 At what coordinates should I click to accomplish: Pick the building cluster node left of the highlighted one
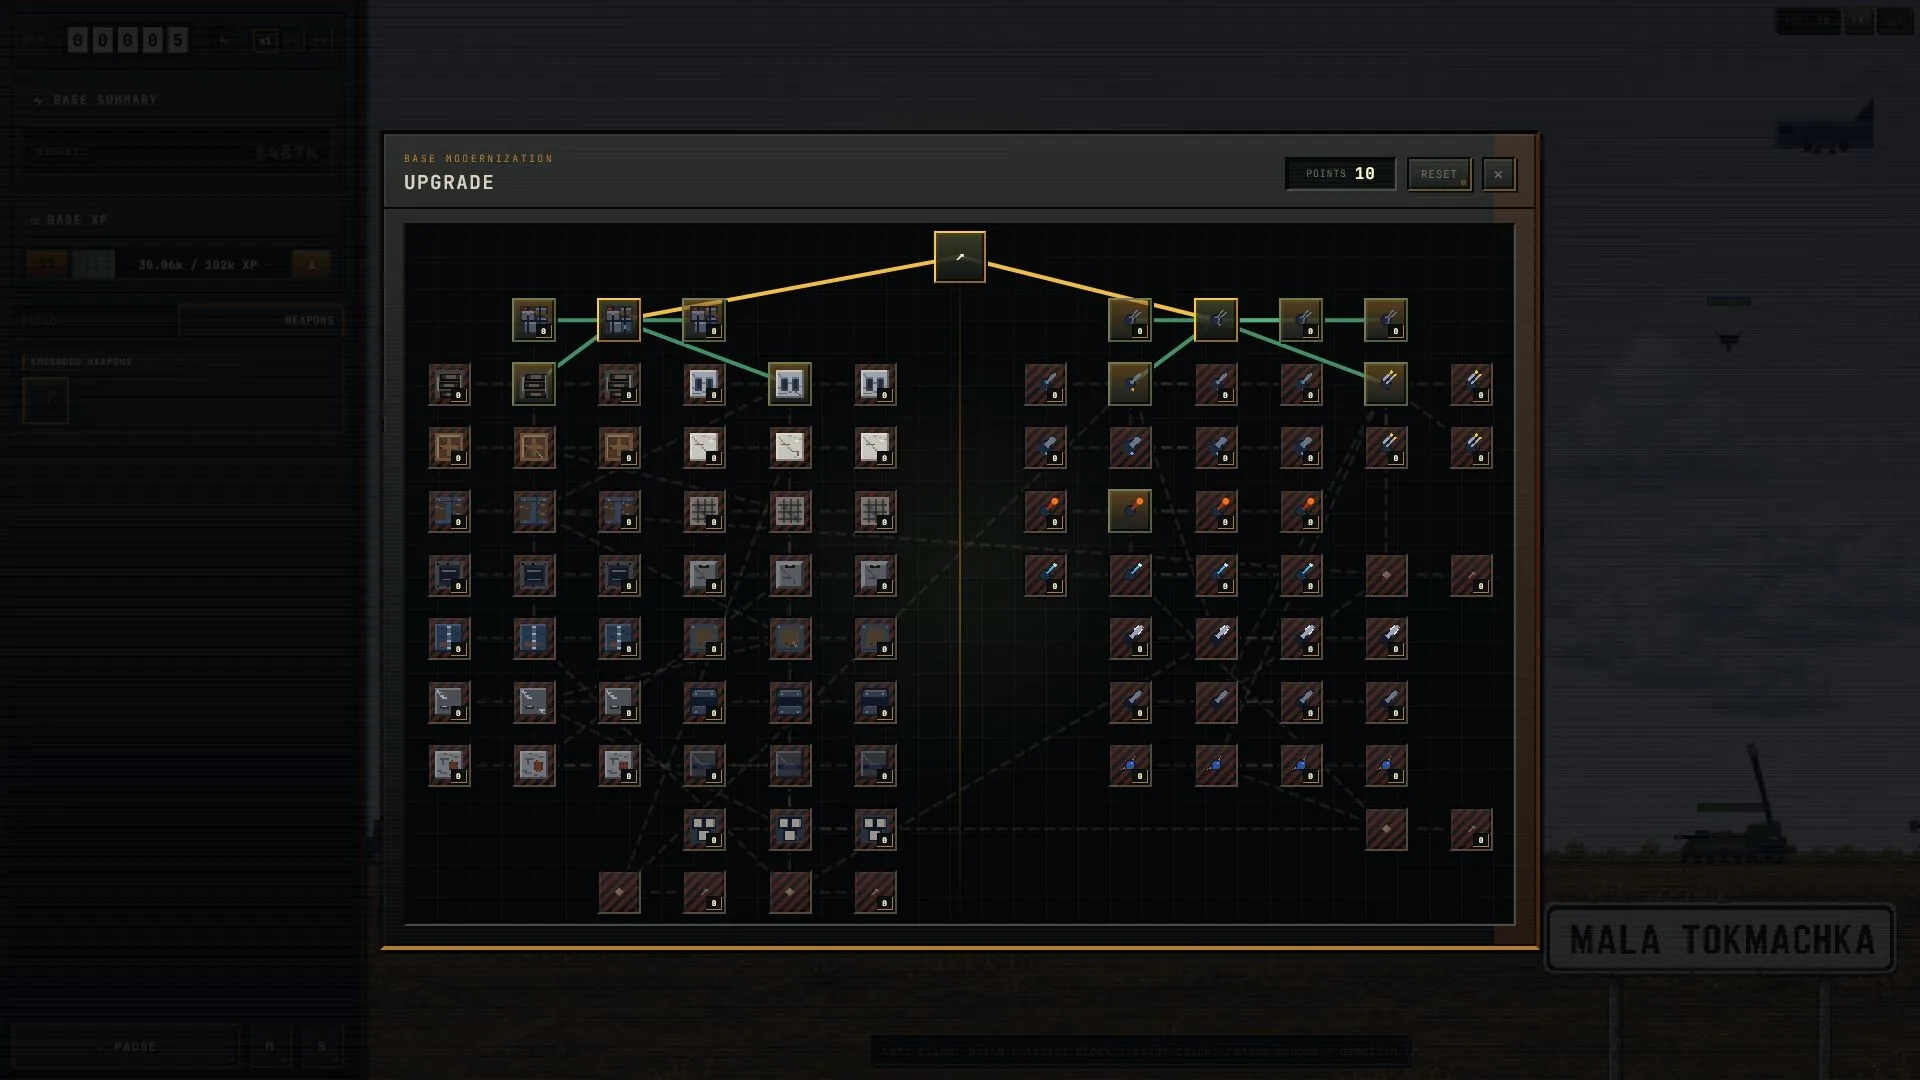pos(534,320)
